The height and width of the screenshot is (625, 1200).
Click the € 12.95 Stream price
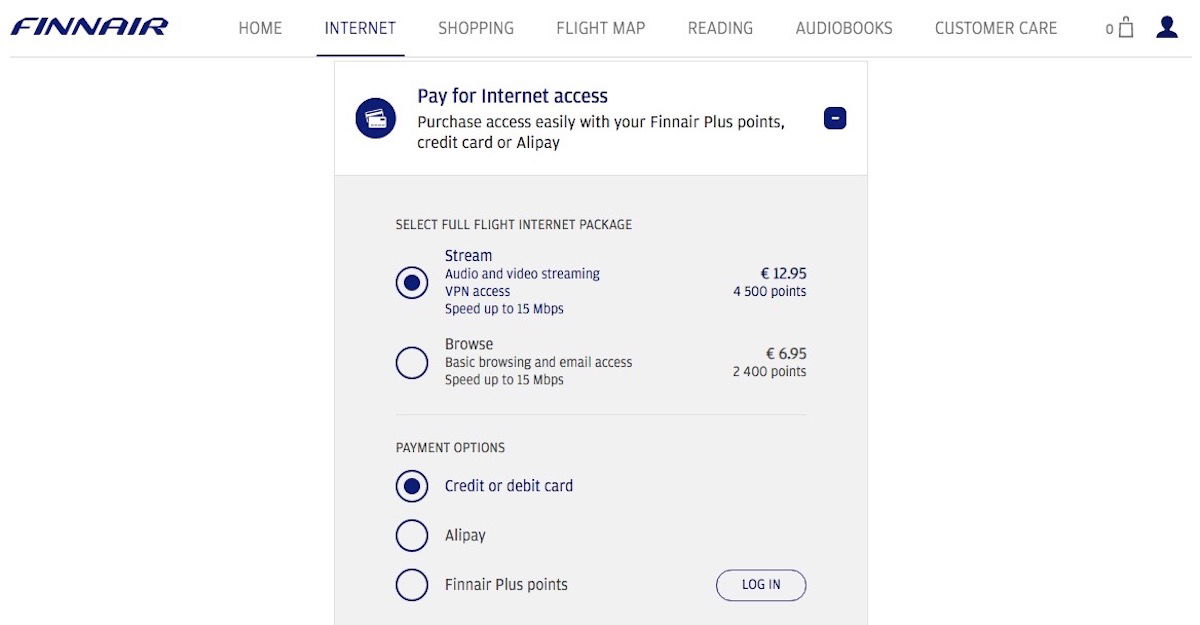coord(783,273)
